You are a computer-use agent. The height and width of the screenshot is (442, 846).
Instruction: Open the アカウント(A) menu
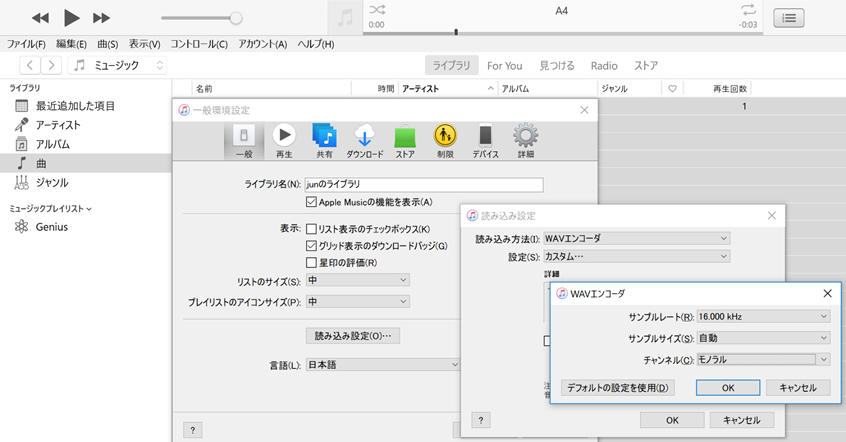coord(263,44)
